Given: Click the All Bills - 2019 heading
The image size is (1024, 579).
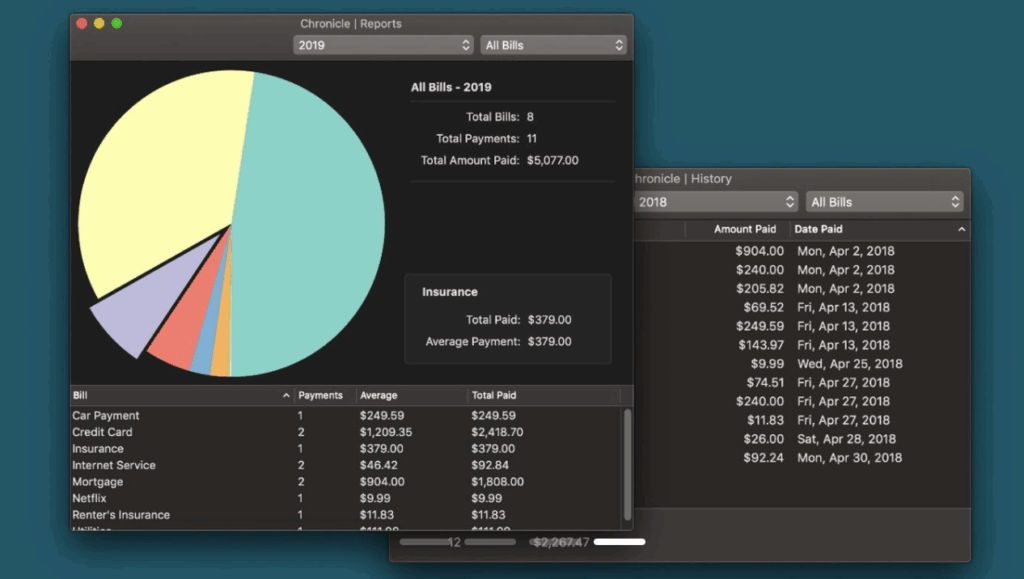Looking at the screenshot, I should click(x=451, y=87).
